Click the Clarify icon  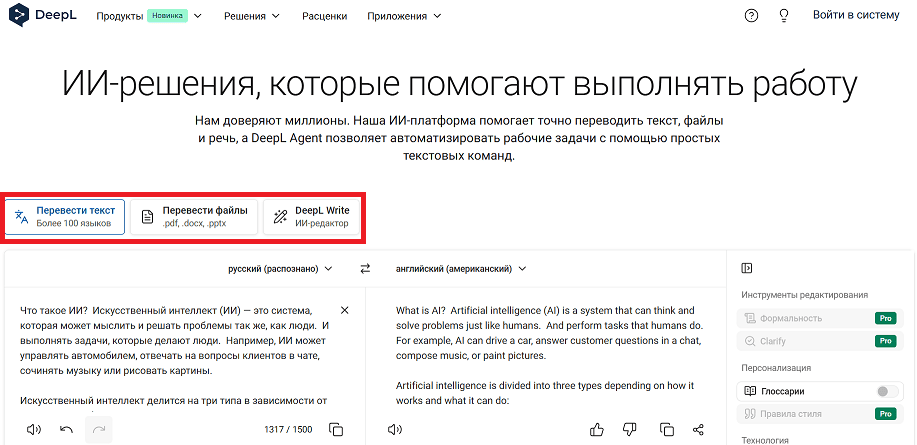pyautogui.click(x=750, y=341)
